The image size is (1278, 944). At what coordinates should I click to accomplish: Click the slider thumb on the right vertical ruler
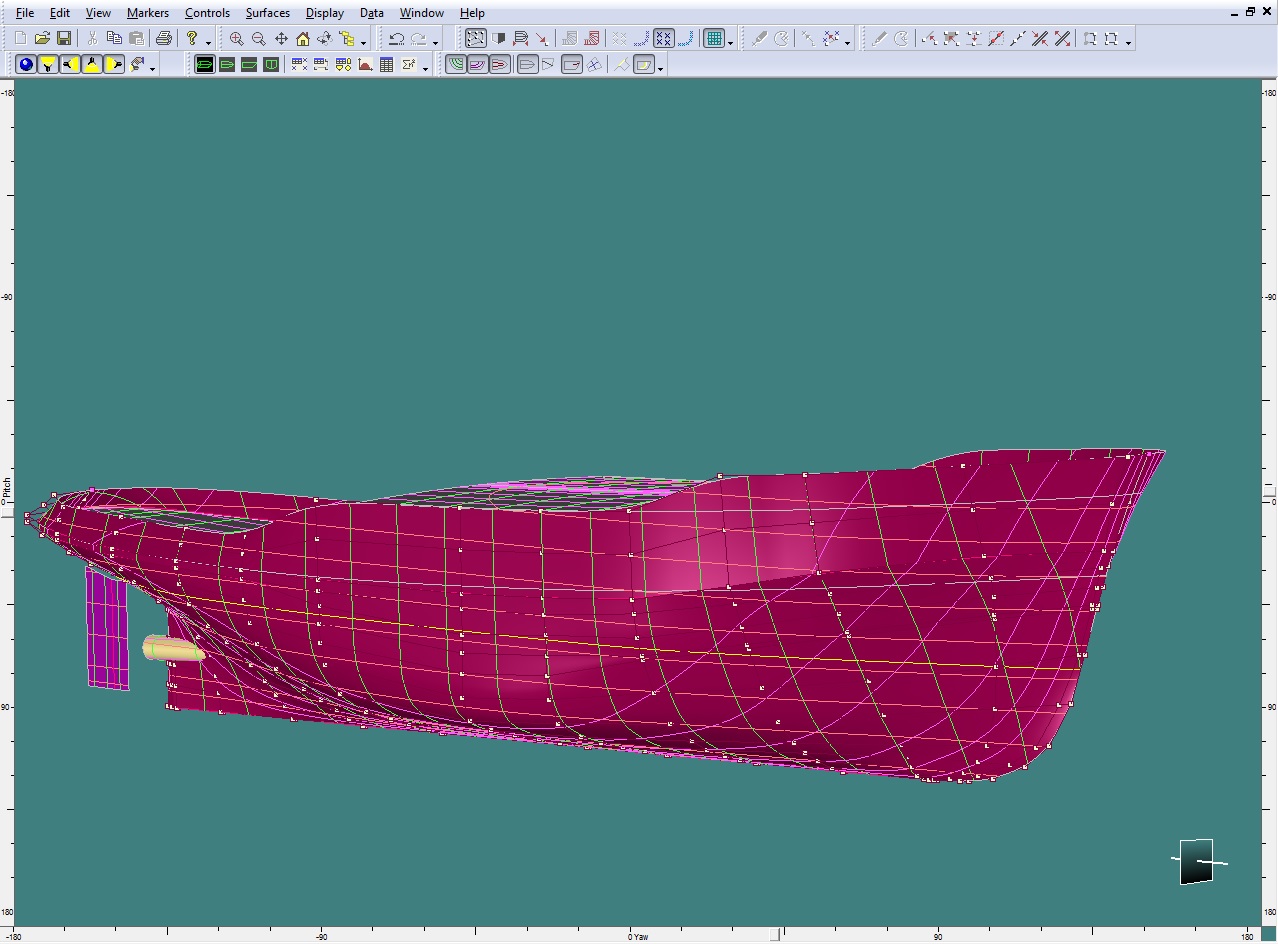click(1270, 494)
